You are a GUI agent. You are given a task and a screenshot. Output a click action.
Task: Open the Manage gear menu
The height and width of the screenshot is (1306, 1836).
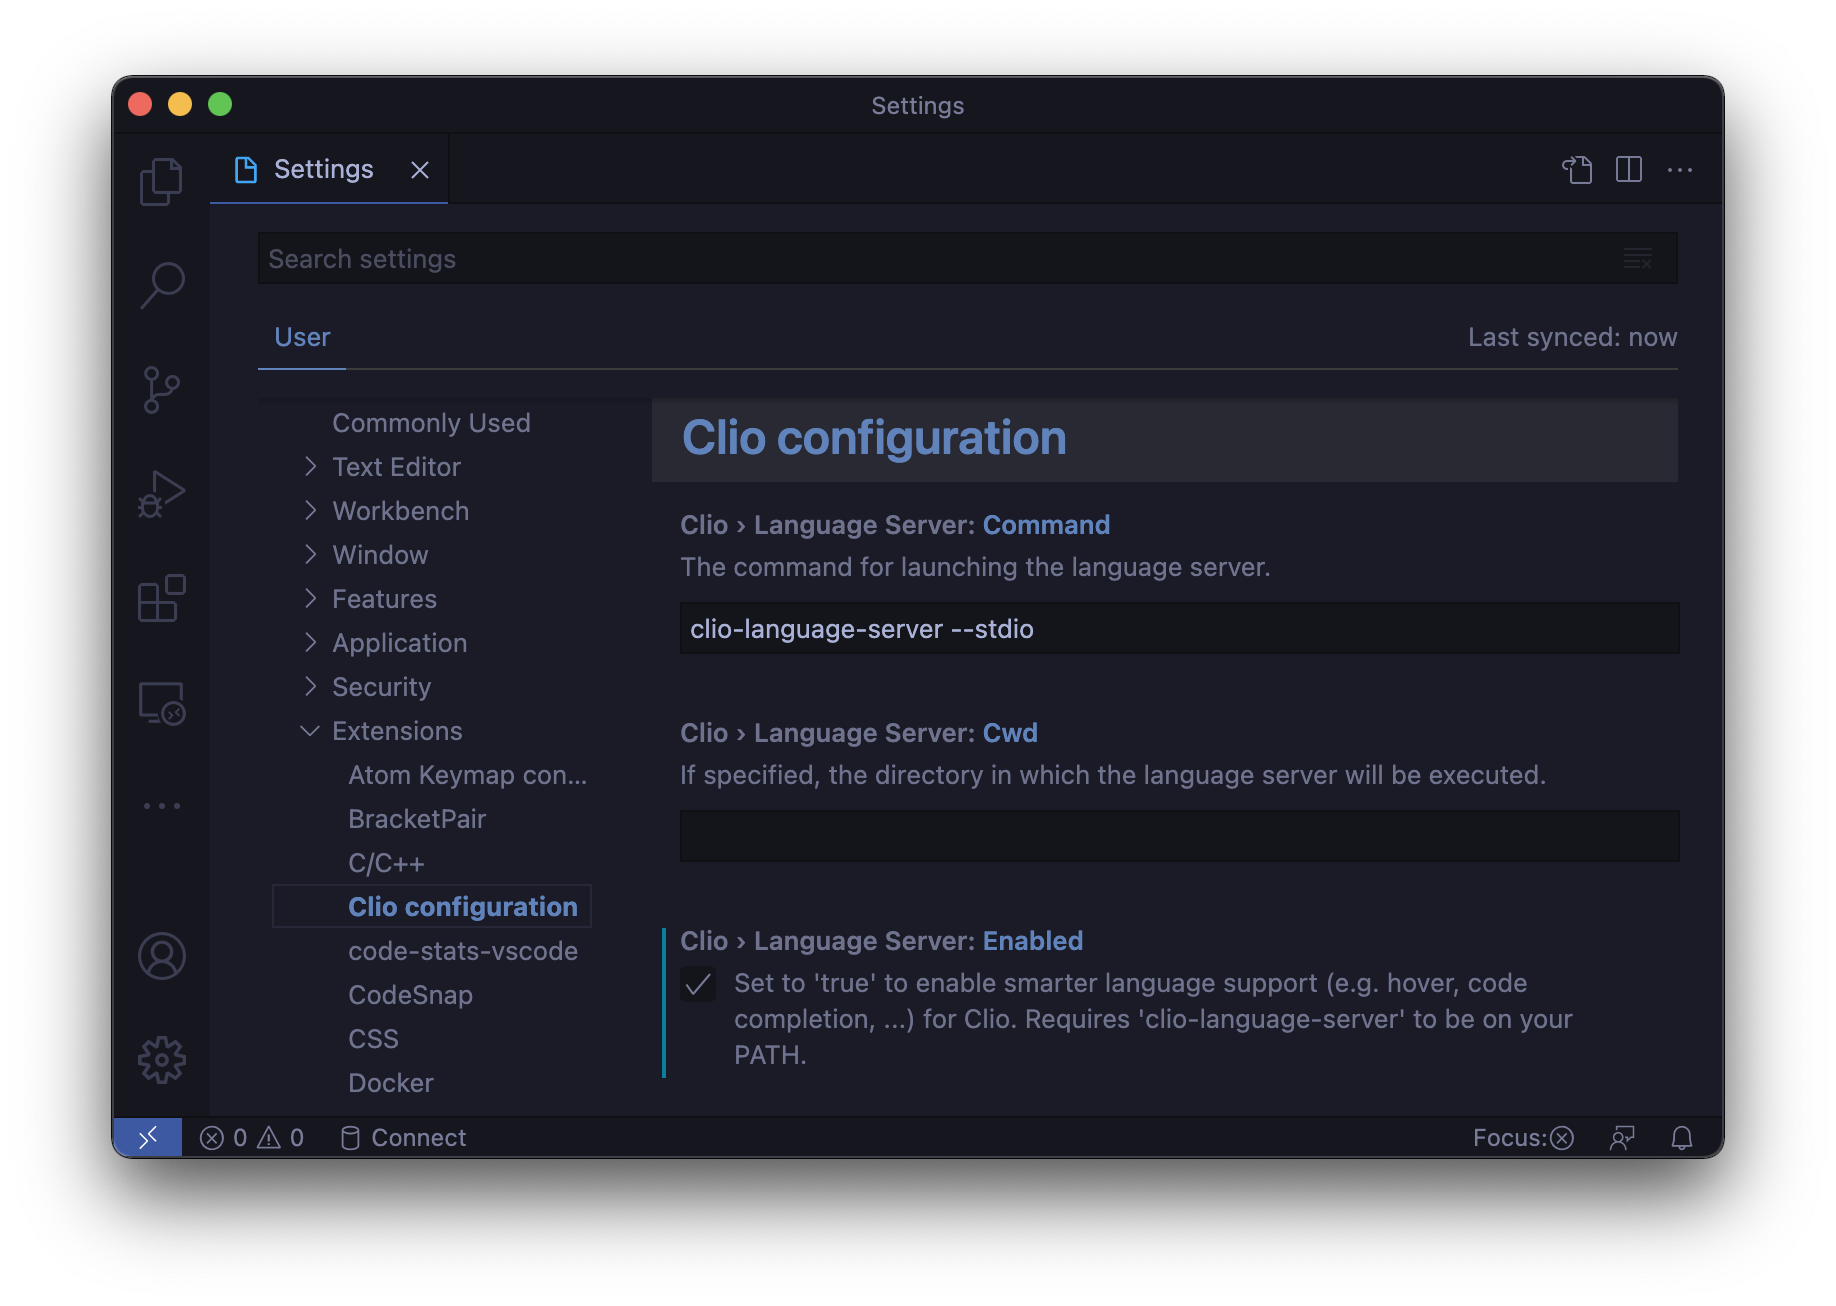point(161,1060)
